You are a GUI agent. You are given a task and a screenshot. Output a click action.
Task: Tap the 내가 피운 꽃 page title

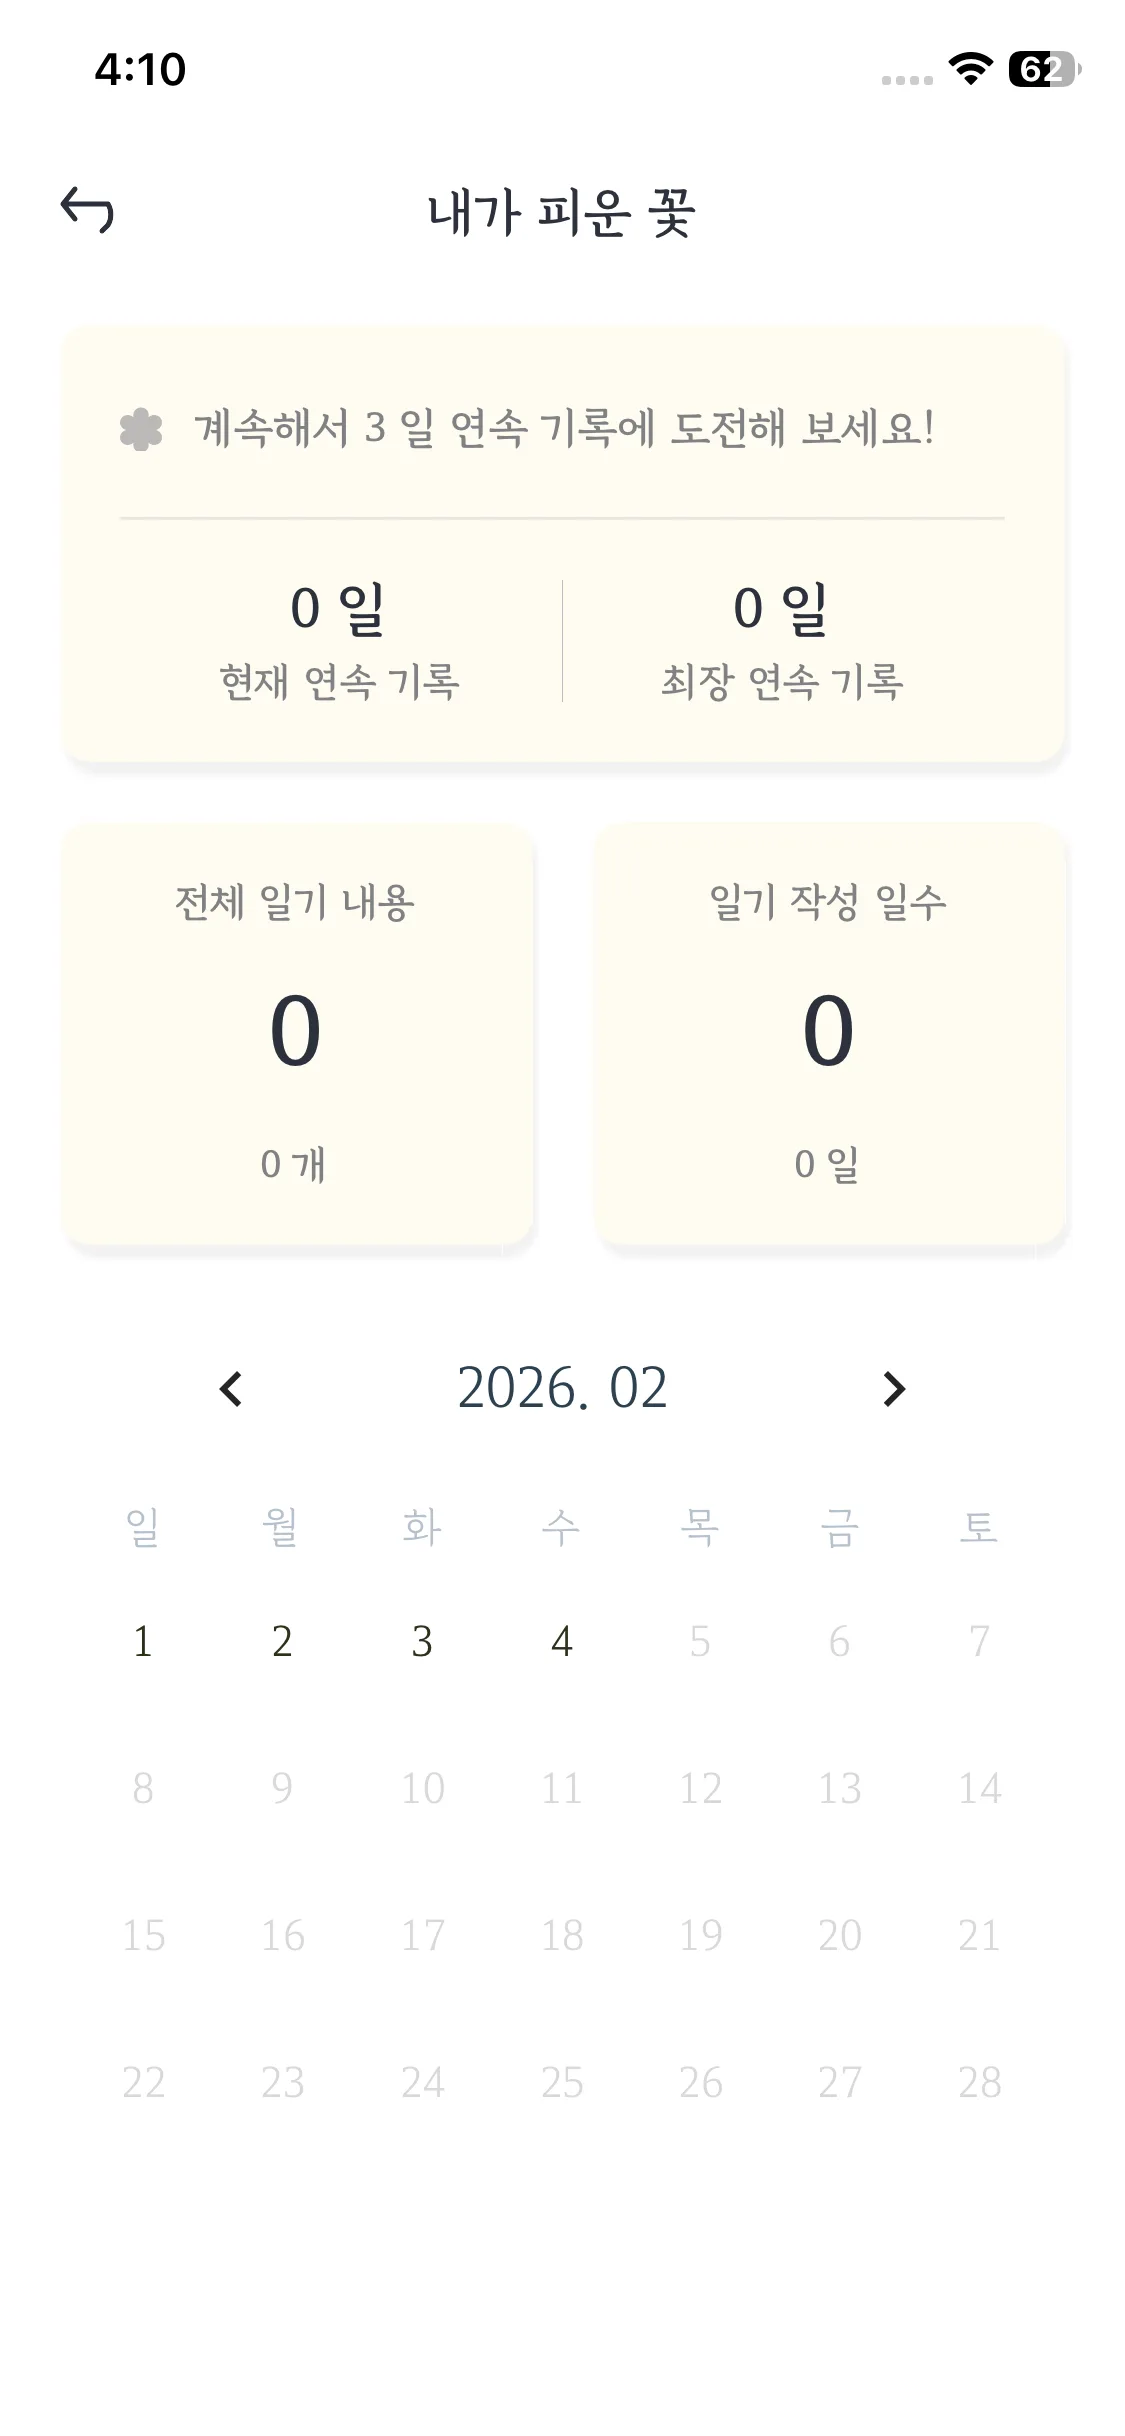click(x=562, y=213)
